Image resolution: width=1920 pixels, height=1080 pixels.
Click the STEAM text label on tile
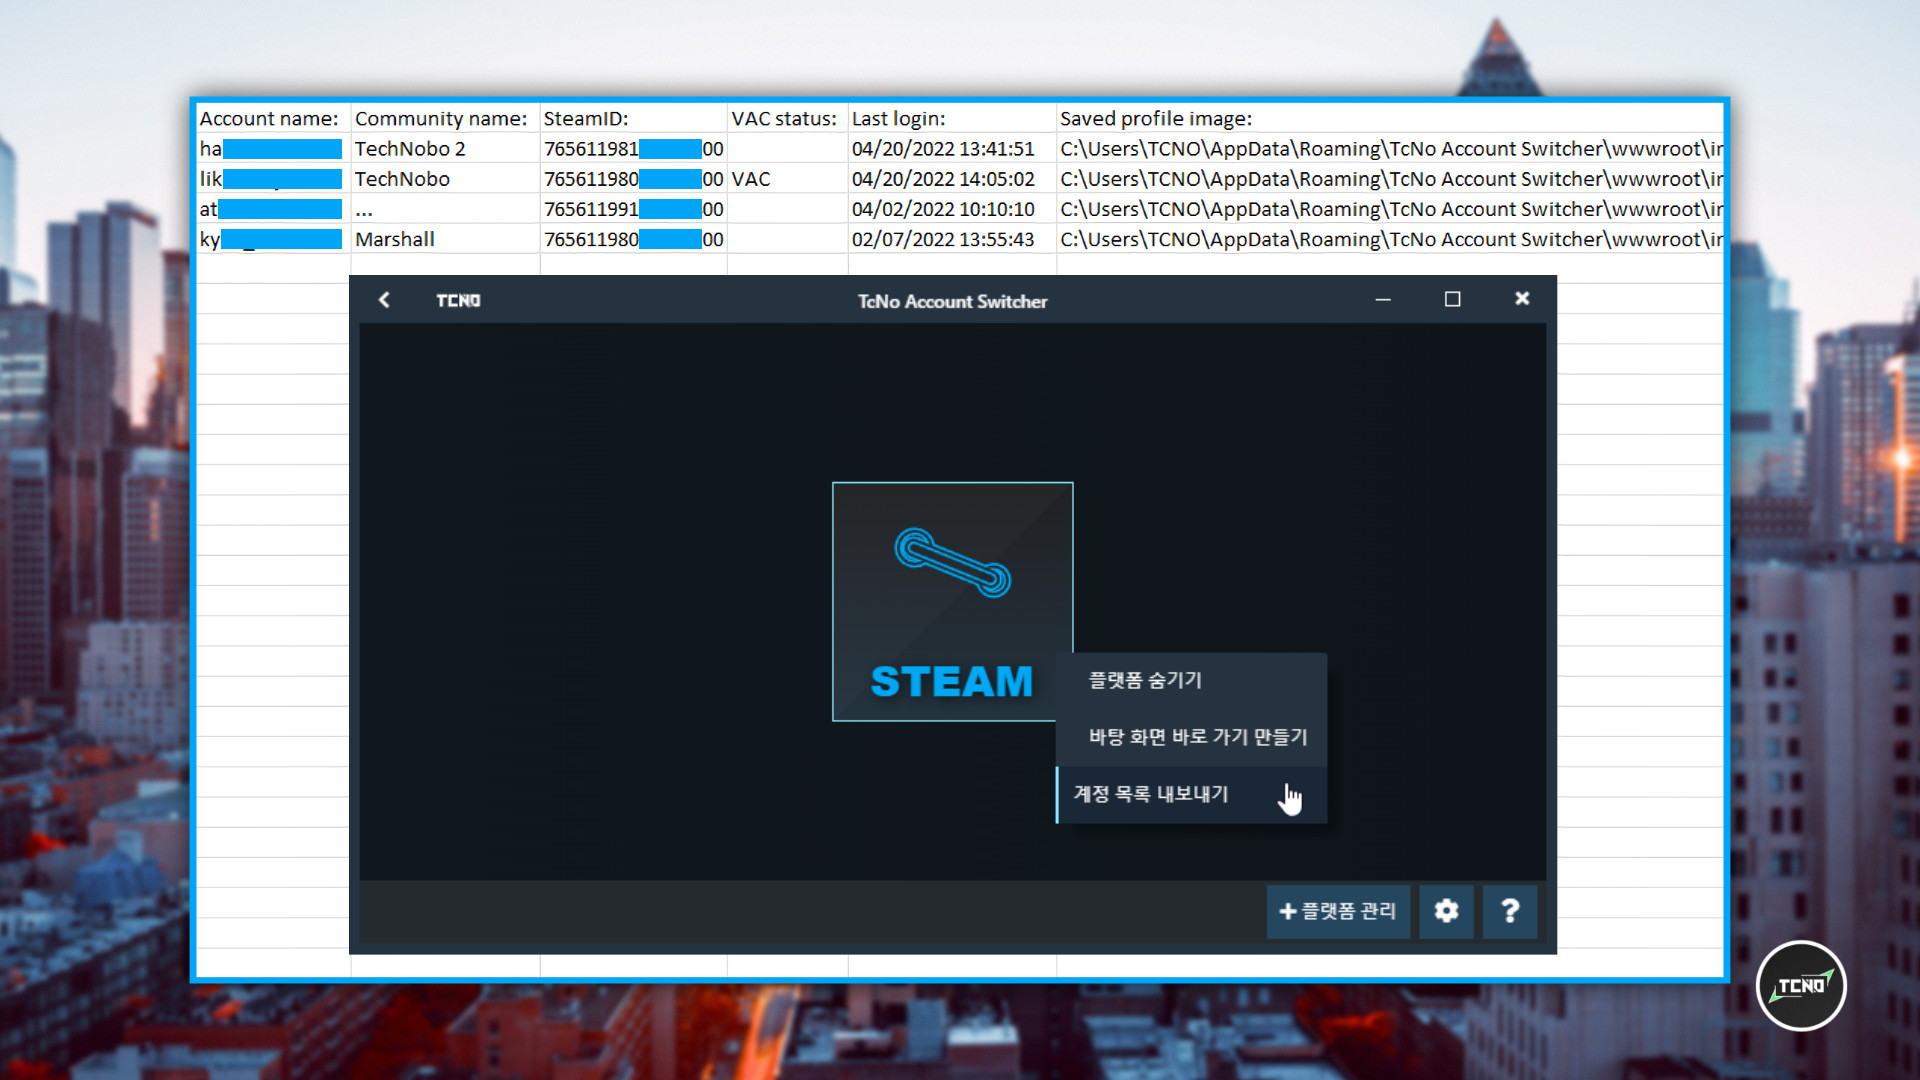coord(951,682)
